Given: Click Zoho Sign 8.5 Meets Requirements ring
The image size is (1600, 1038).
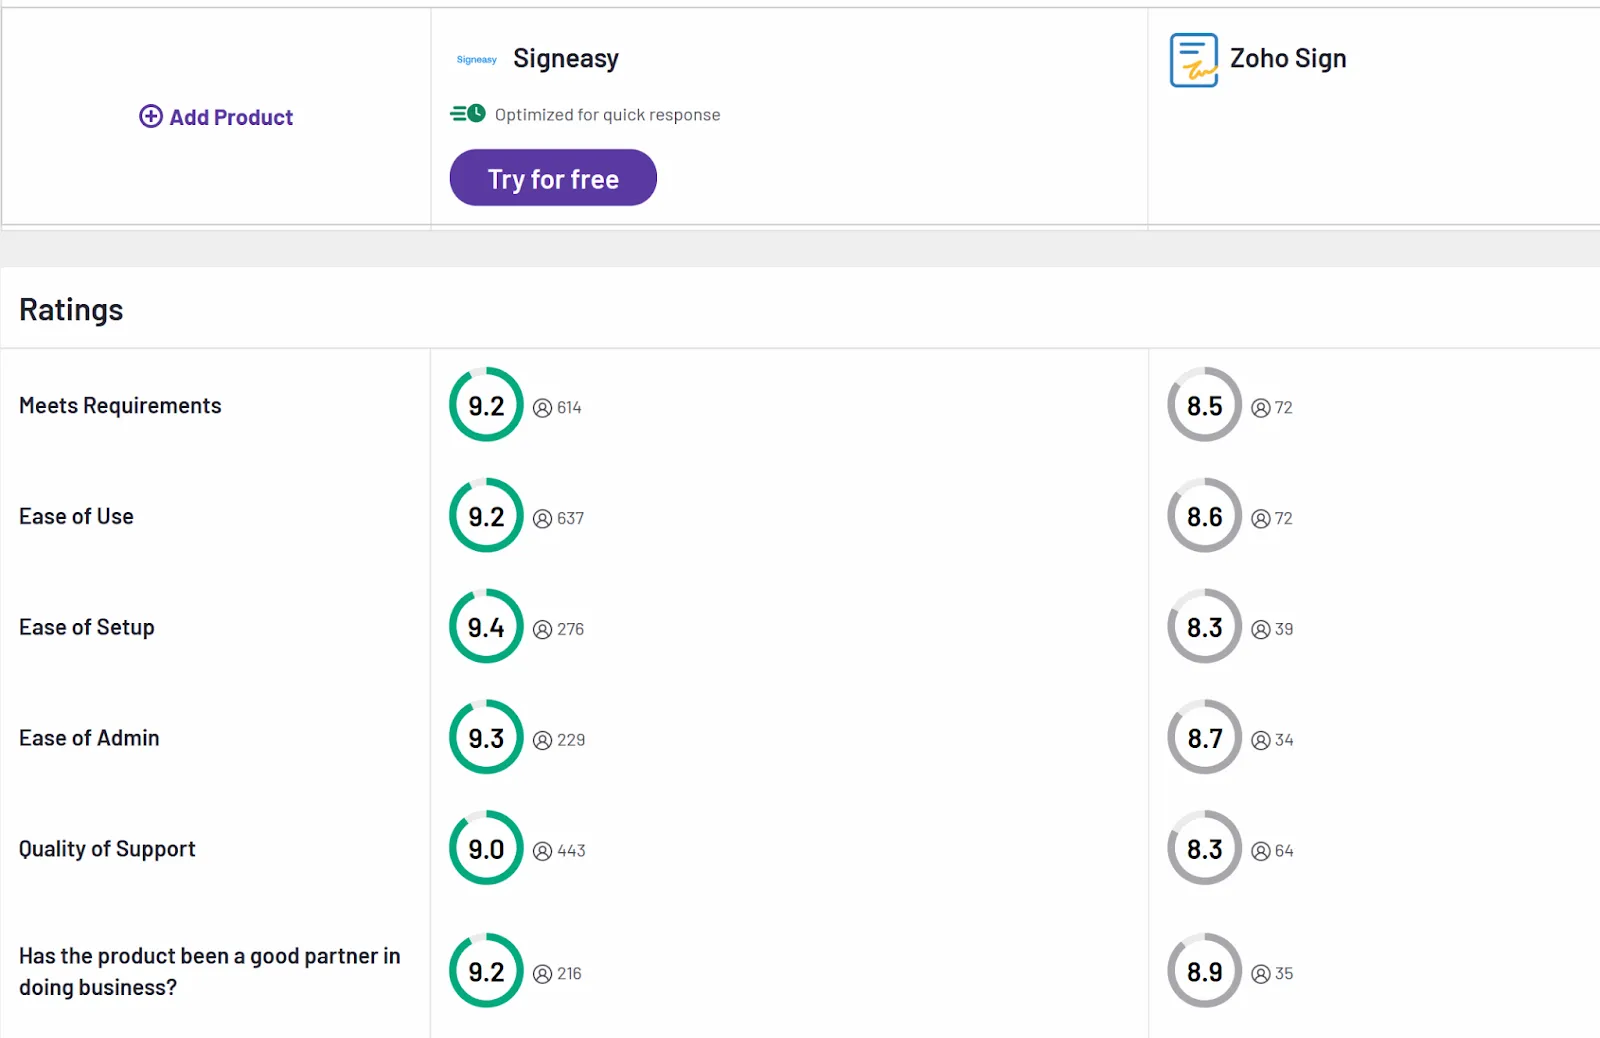Looking at the screenshot, I should click(x=1205, y=405).
